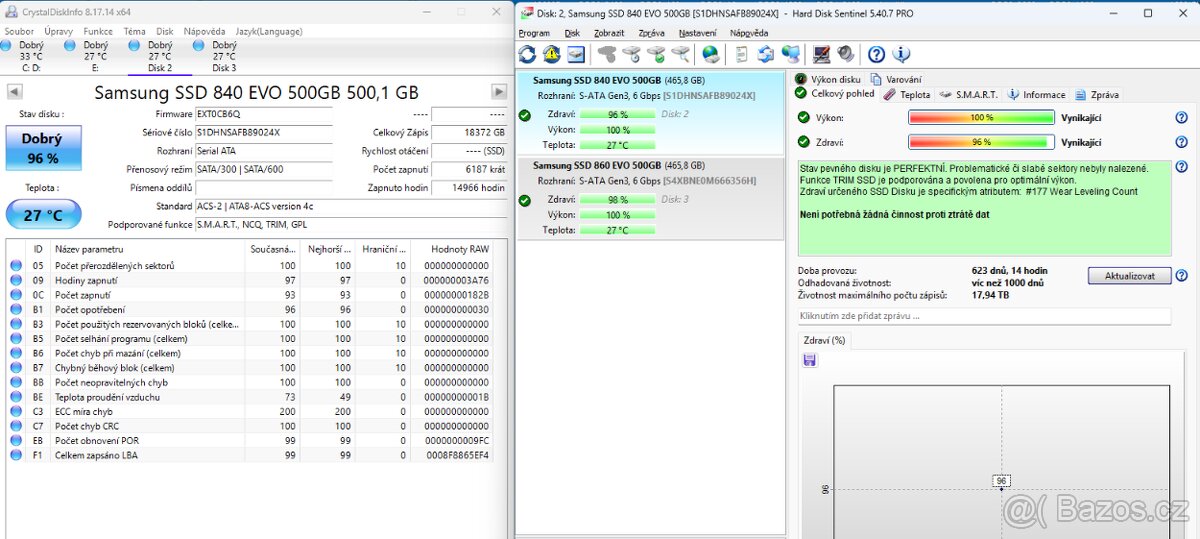Viewport: 1200px width, 539px height.
Task: Switch to Varování tab
Action: (896, 79)
